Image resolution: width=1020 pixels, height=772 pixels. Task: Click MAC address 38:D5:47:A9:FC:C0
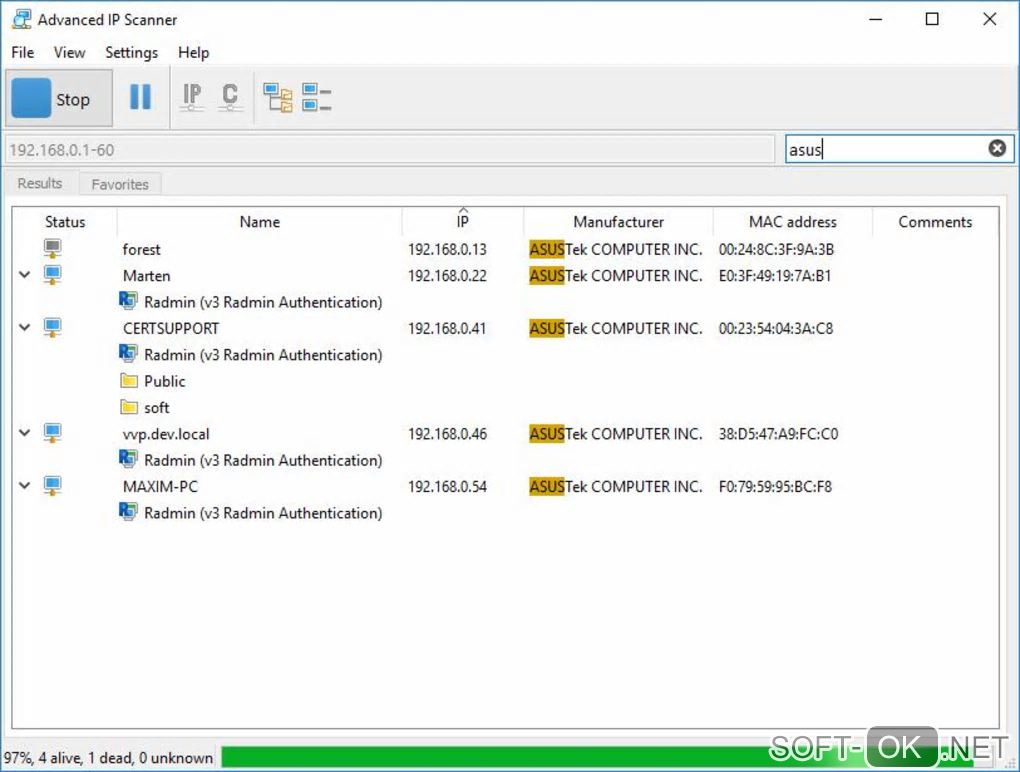(x=778, y=434)
